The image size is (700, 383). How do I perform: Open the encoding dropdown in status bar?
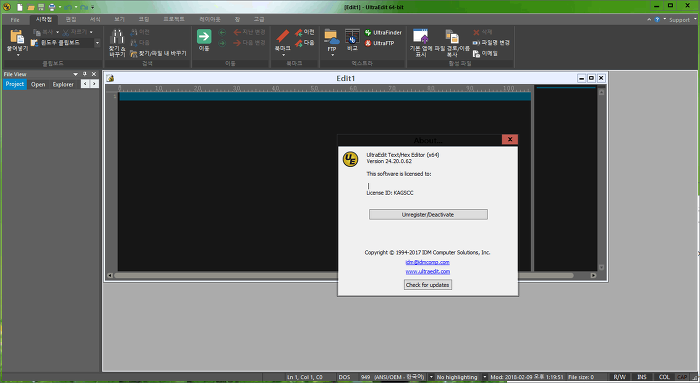431,377
